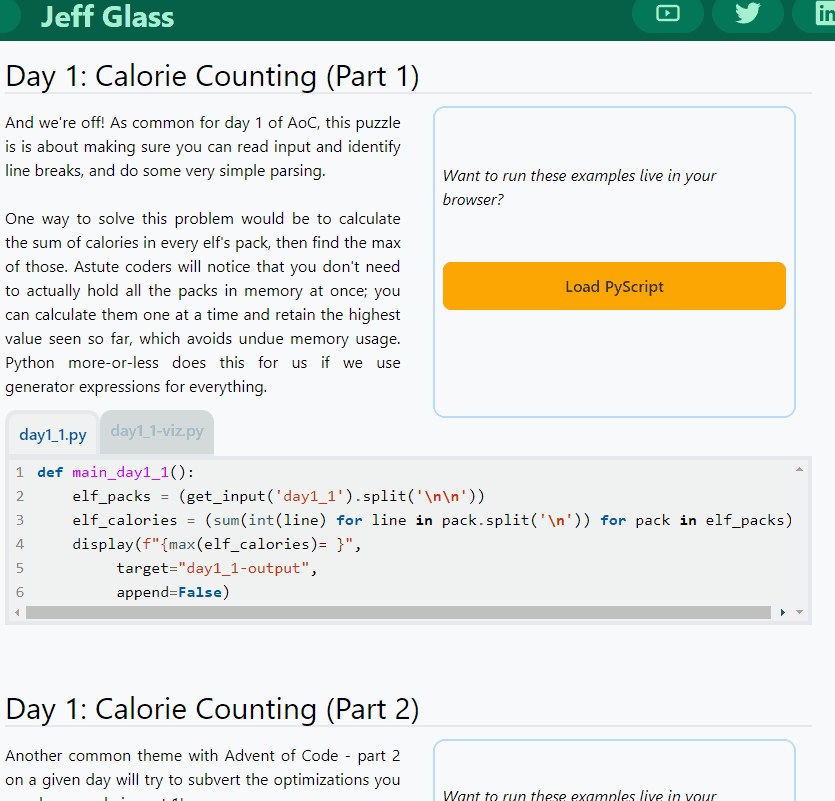Click the code editor scroll-down arrow
Viewport: 835px width, 801px height.
click(799, 612)
